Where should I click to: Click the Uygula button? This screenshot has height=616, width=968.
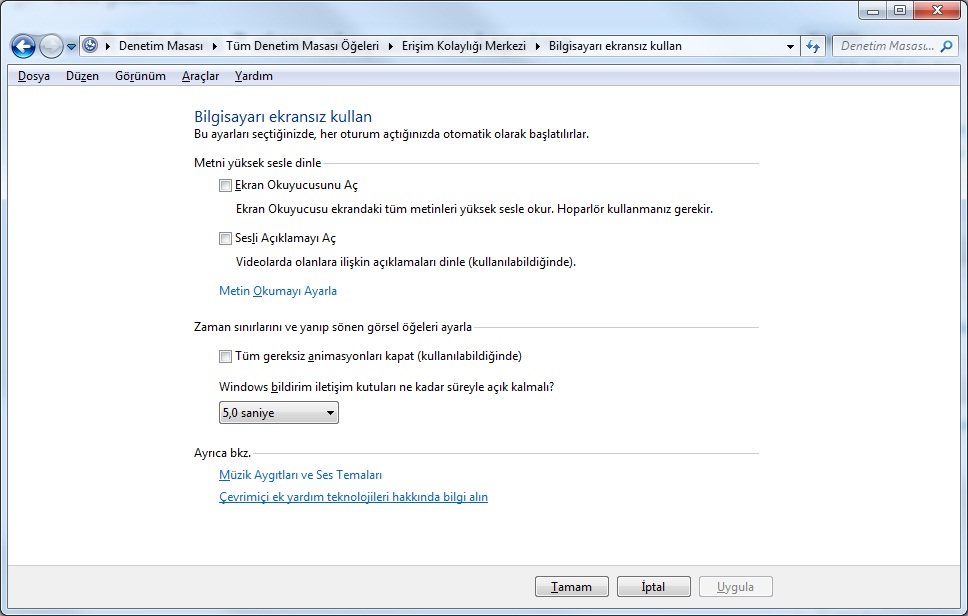coord(735,587)
